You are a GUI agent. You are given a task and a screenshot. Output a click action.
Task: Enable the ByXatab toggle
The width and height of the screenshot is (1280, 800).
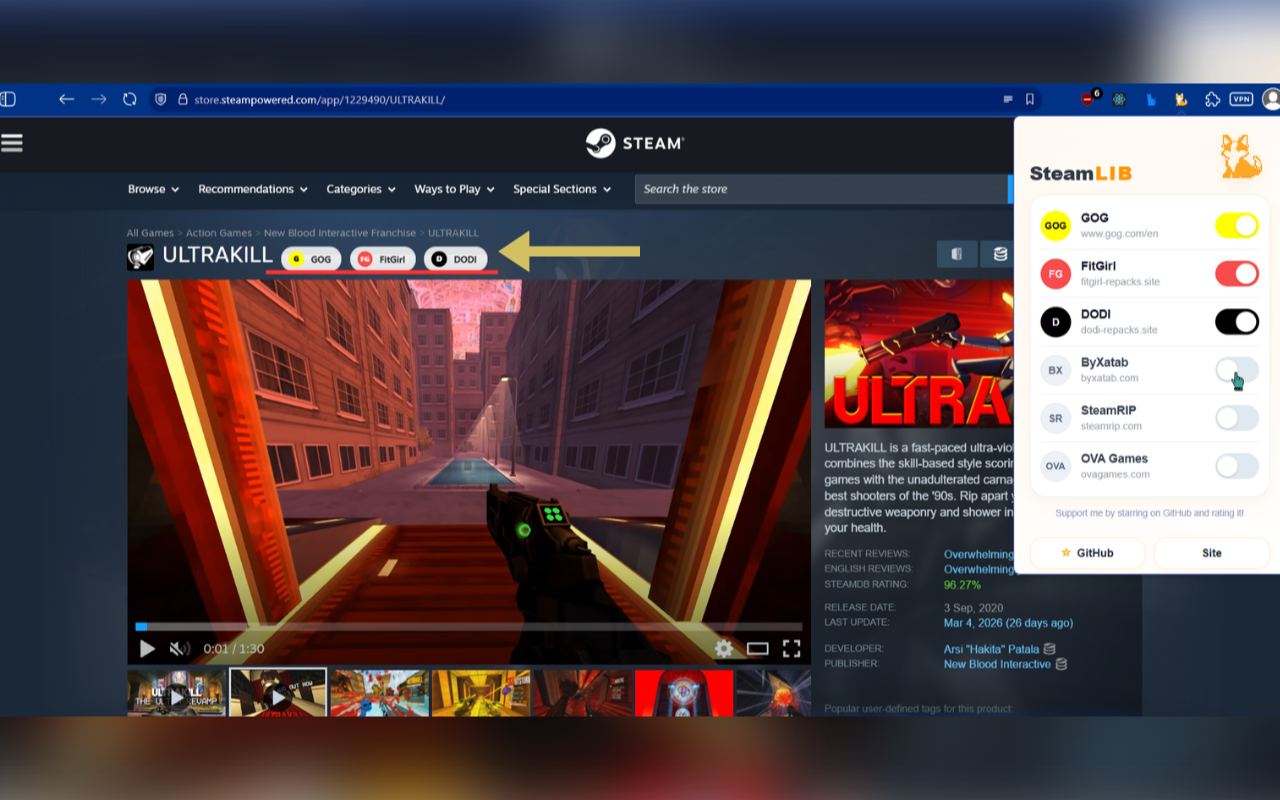tap(1236, 370)
